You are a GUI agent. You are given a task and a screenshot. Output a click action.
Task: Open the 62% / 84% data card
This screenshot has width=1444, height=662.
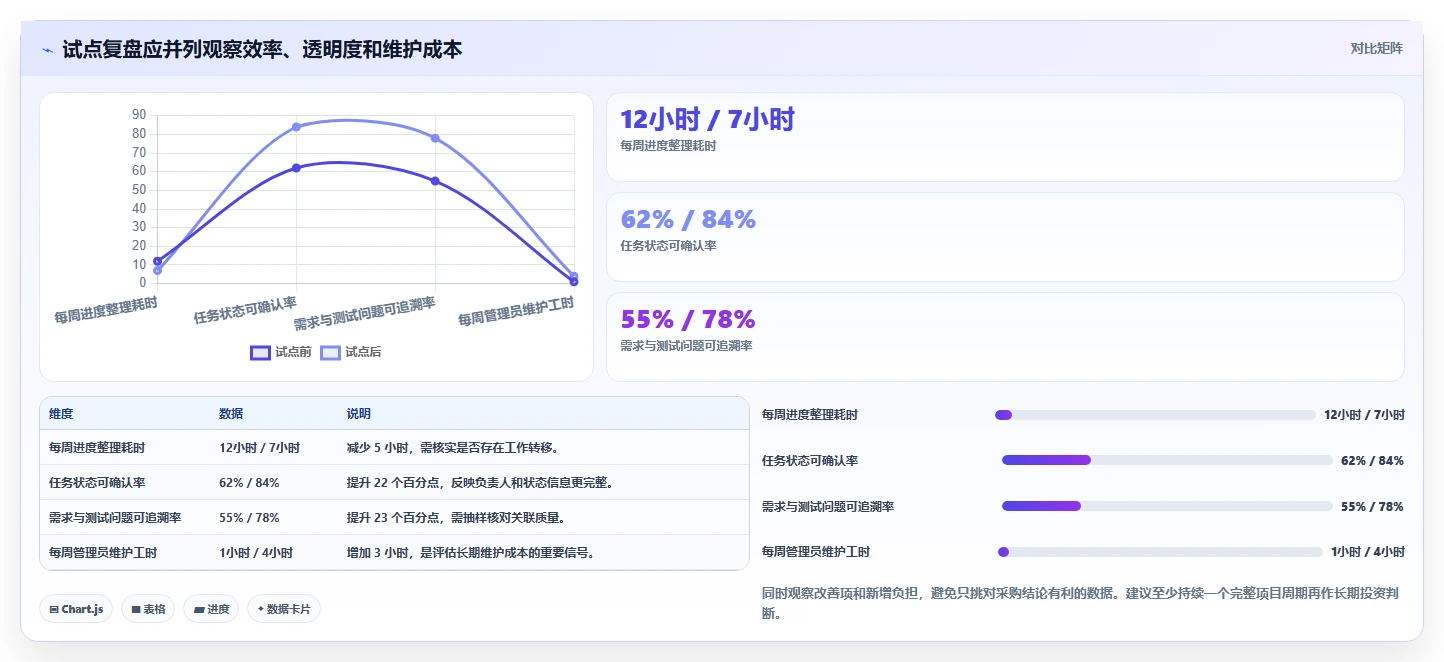pos(1005,237)
